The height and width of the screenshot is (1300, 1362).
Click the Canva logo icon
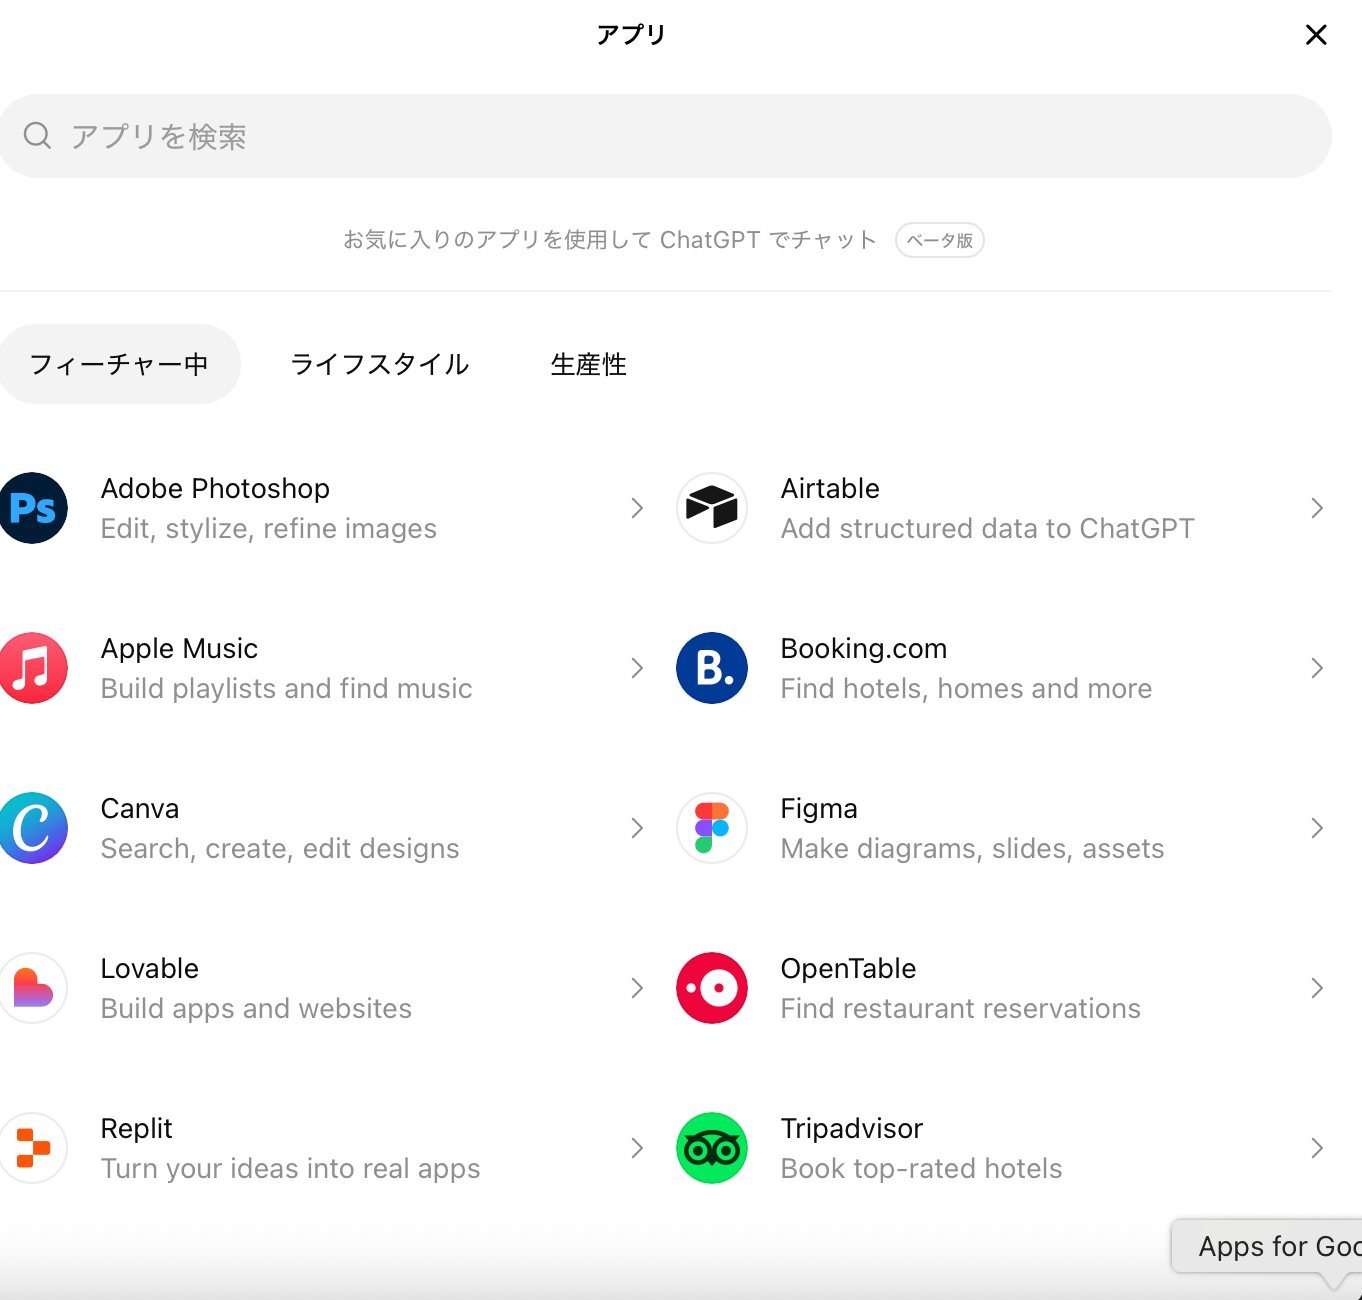(33, 828)
